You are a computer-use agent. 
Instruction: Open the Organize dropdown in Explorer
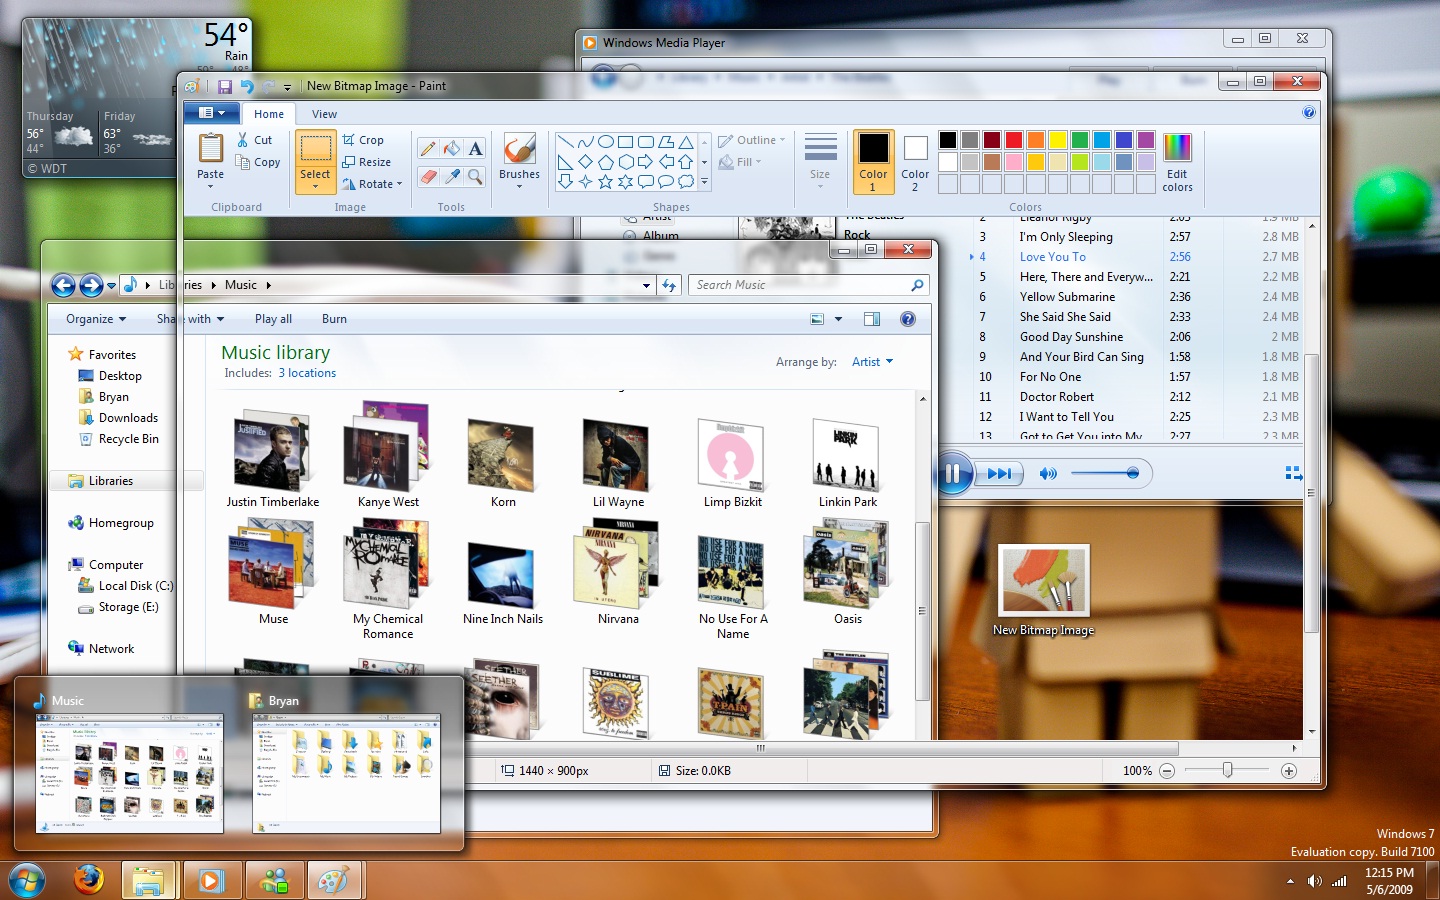pyautogui.click(x=96, y=319)
